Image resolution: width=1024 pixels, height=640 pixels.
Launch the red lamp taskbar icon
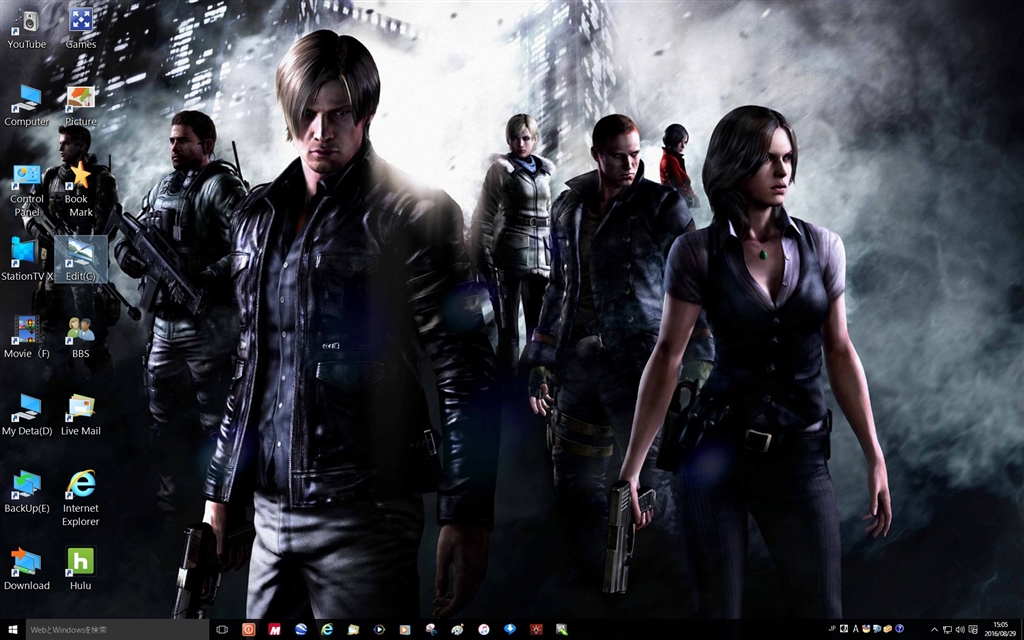tap(536, 630)
